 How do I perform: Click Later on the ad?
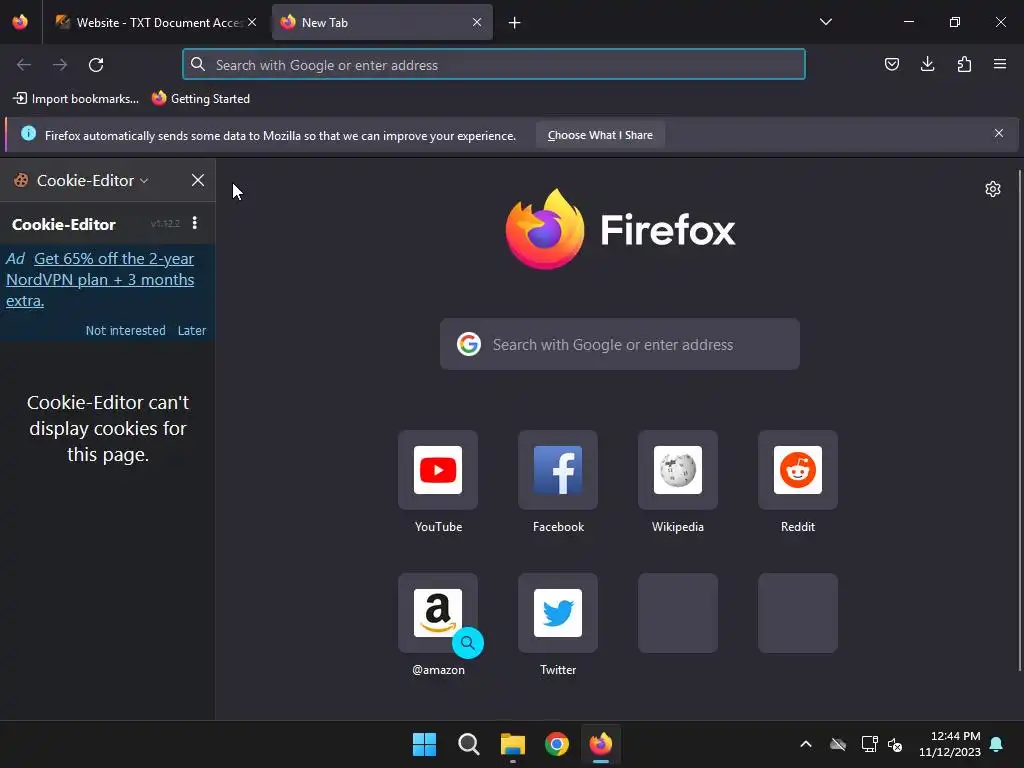click(x=191, y=330)
